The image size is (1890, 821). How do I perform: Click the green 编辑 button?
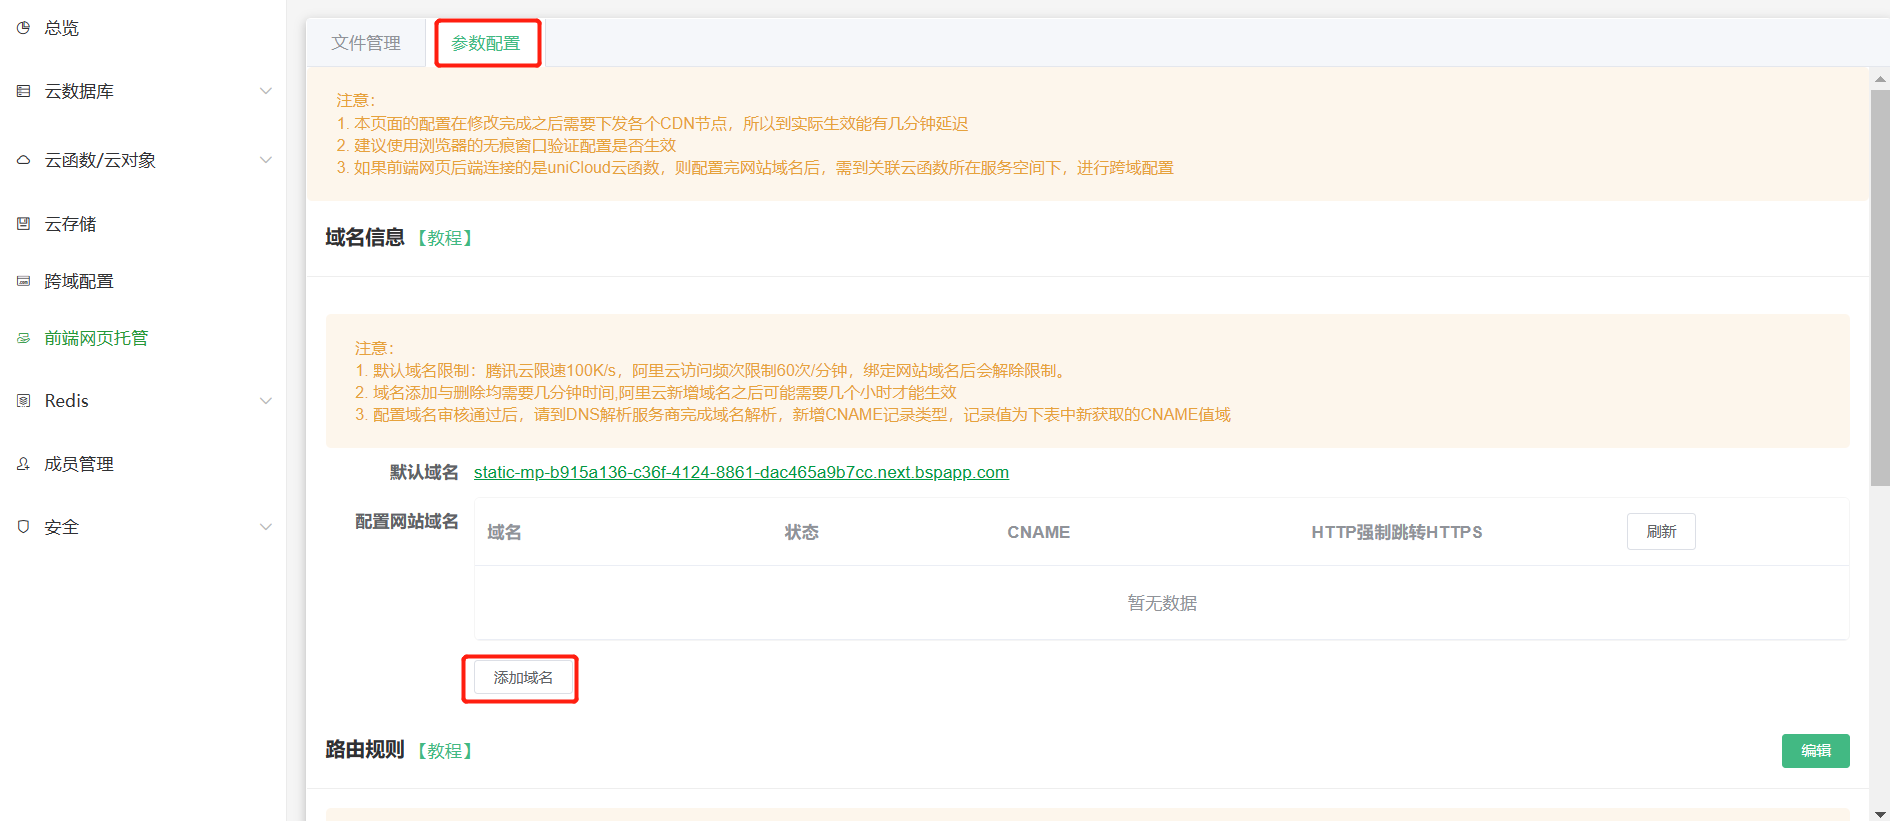pyautogui.click(x=1816, y=751)
